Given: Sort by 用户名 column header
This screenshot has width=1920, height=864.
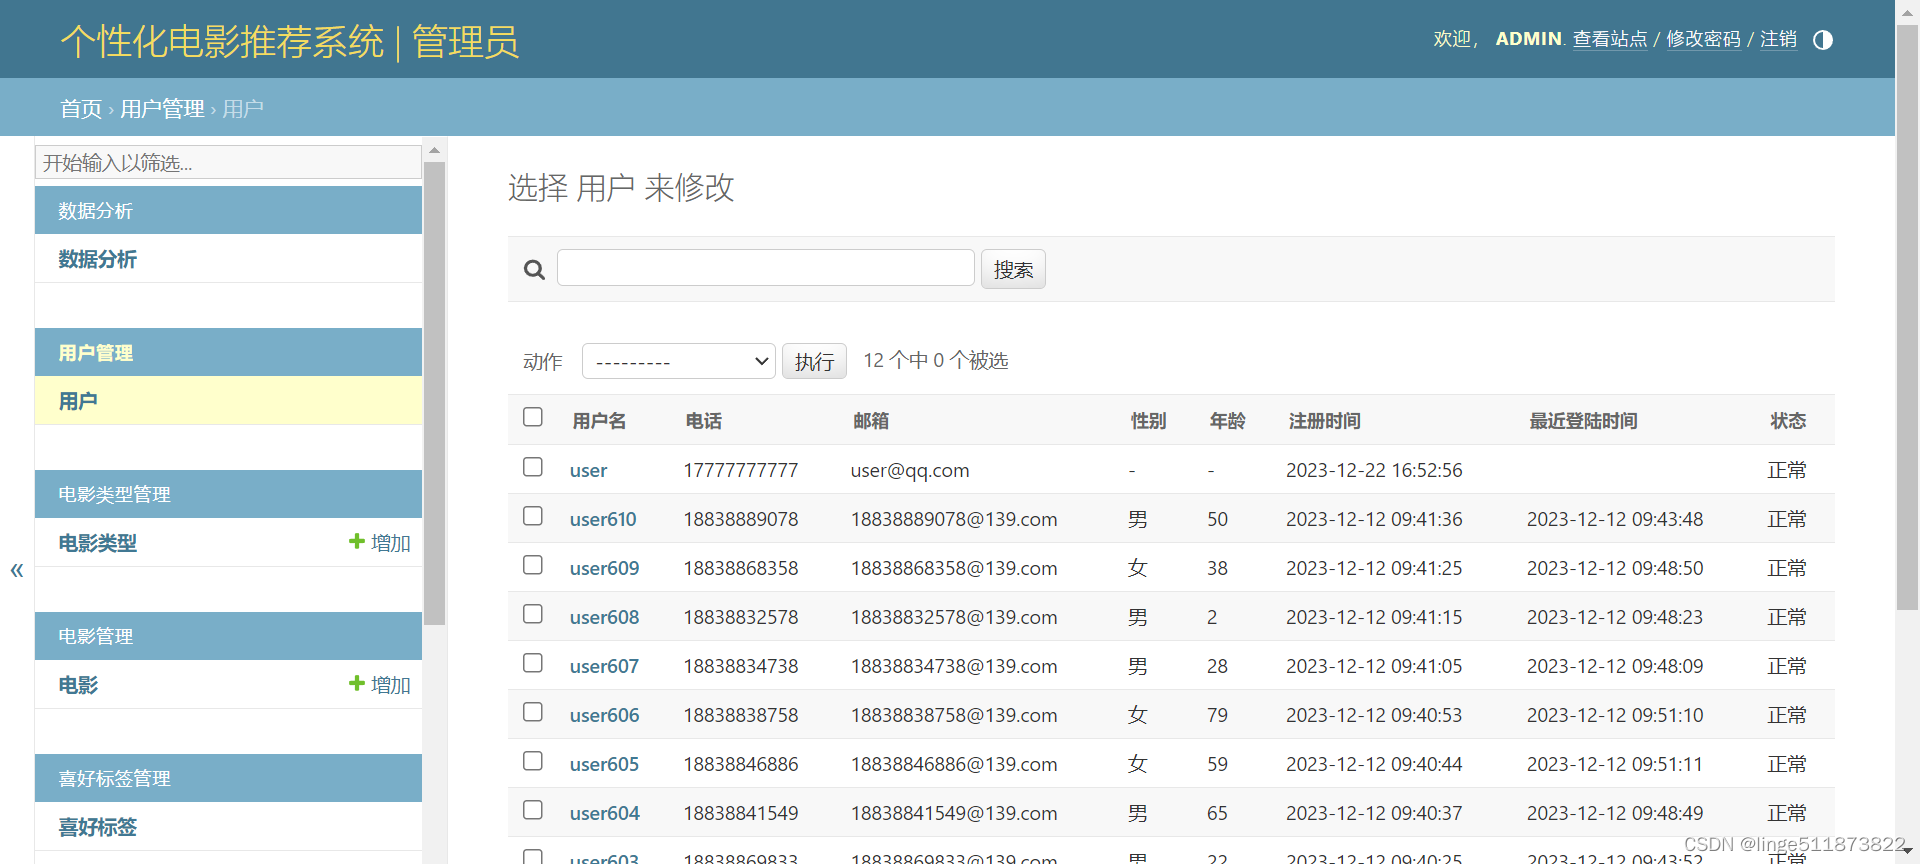Looking at the screenshot, I should tap(599, 421).
